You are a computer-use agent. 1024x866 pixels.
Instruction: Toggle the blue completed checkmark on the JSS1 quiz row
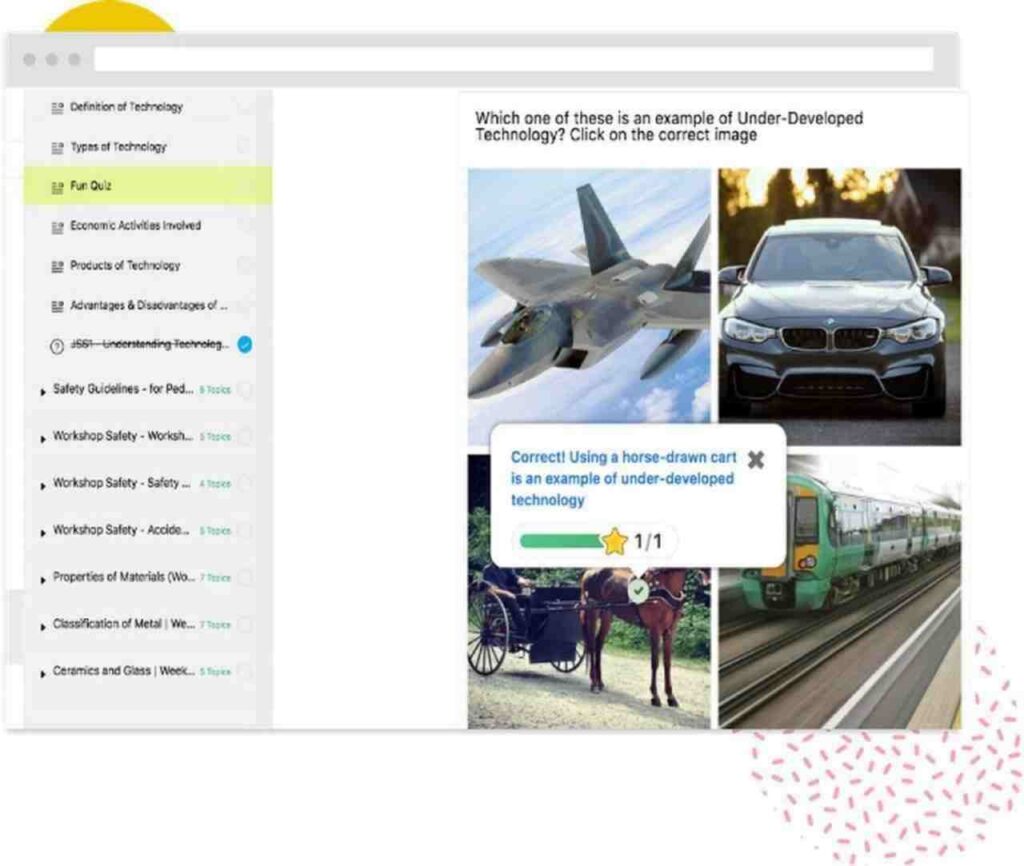[245, 344]
